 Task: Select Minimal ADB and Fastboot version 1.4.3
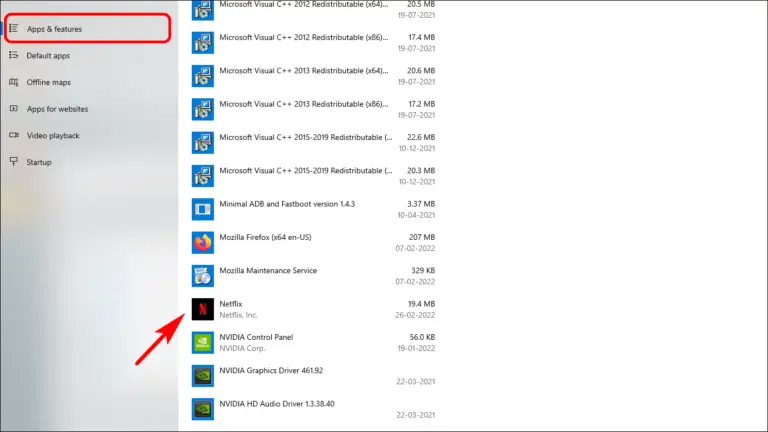tap(287, 204)
